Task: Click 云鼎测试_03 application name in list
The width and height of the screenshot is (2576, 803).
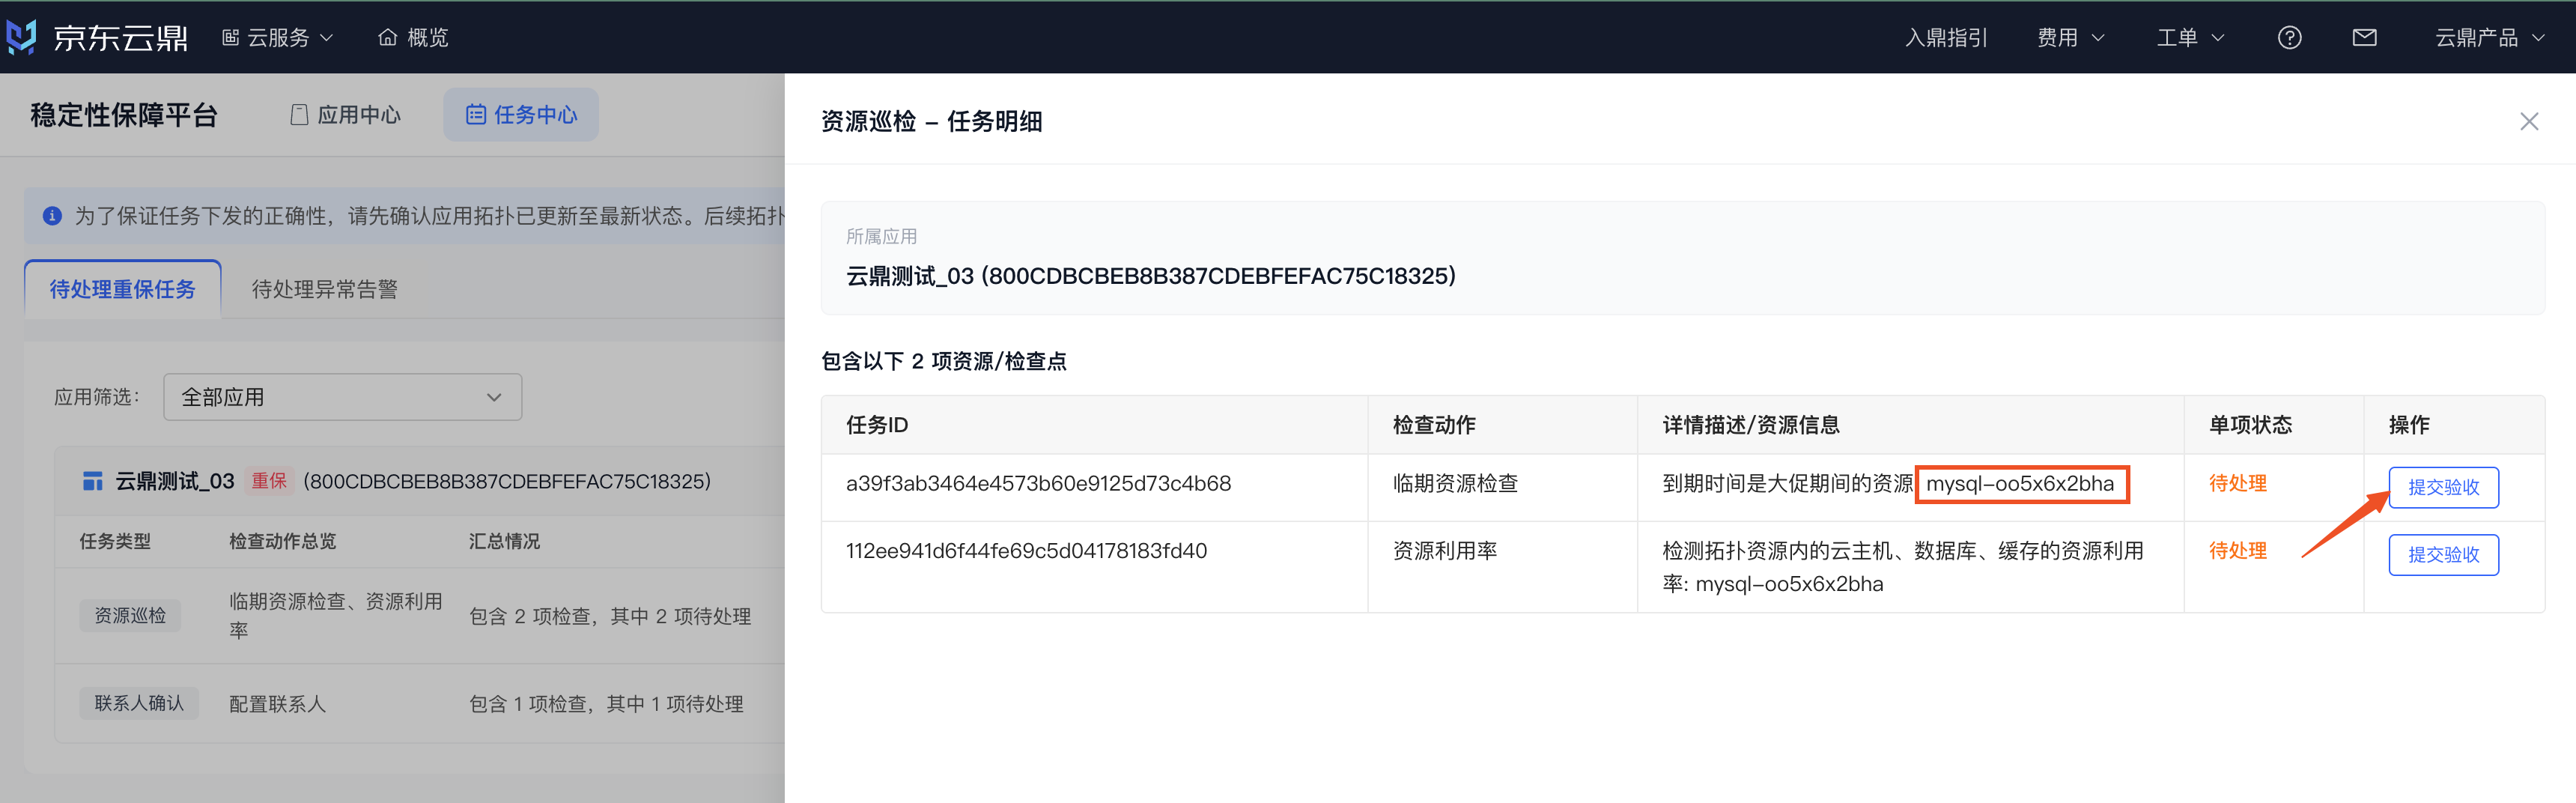Action: click(x=175, y=481)
